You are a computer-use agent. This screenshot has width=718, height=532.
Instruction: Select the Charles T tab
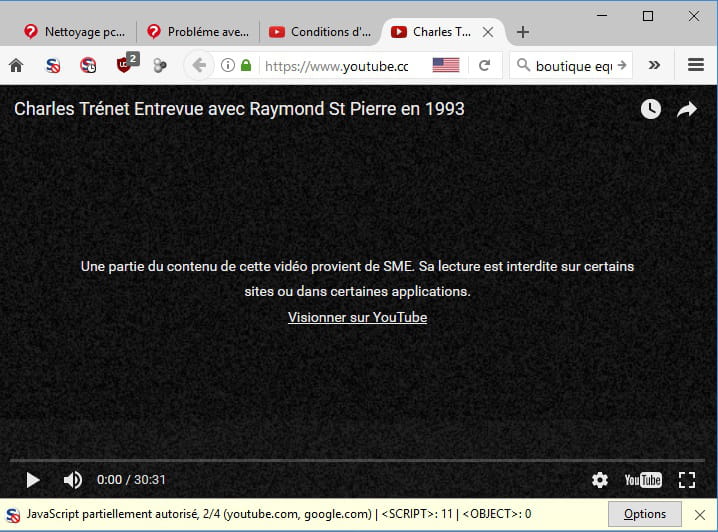pyautogui.click(x=442, y=32)
